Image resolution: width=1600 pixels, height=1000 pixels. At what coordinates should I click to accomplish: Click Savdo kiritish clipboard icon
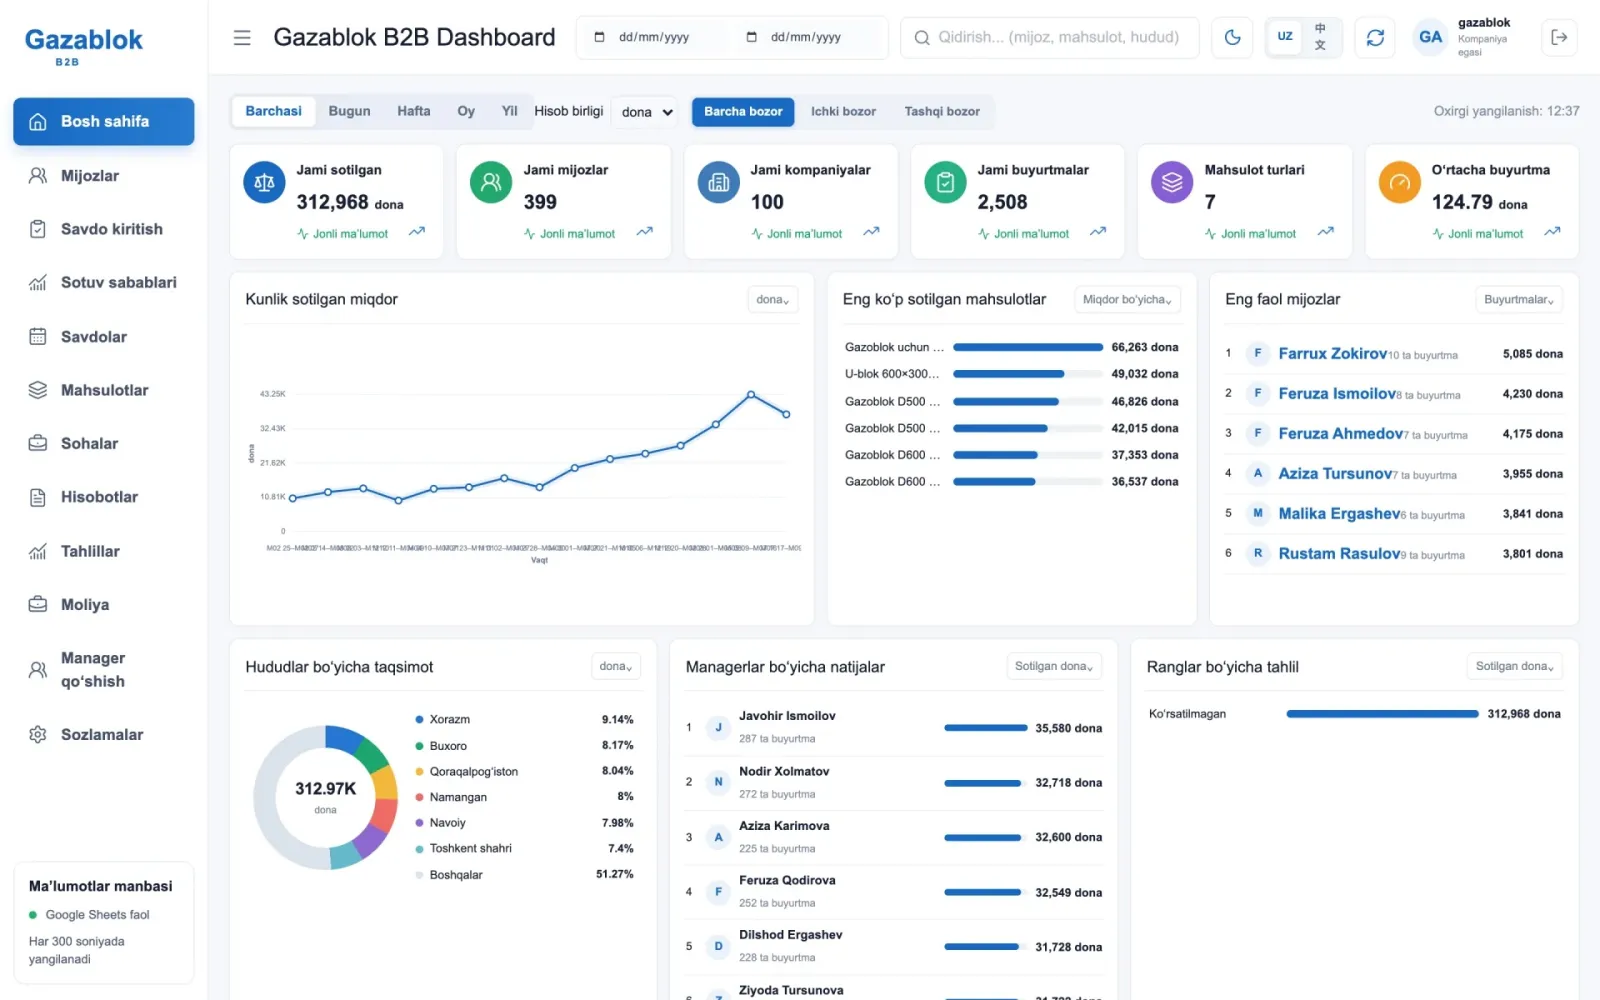point(38,229)
